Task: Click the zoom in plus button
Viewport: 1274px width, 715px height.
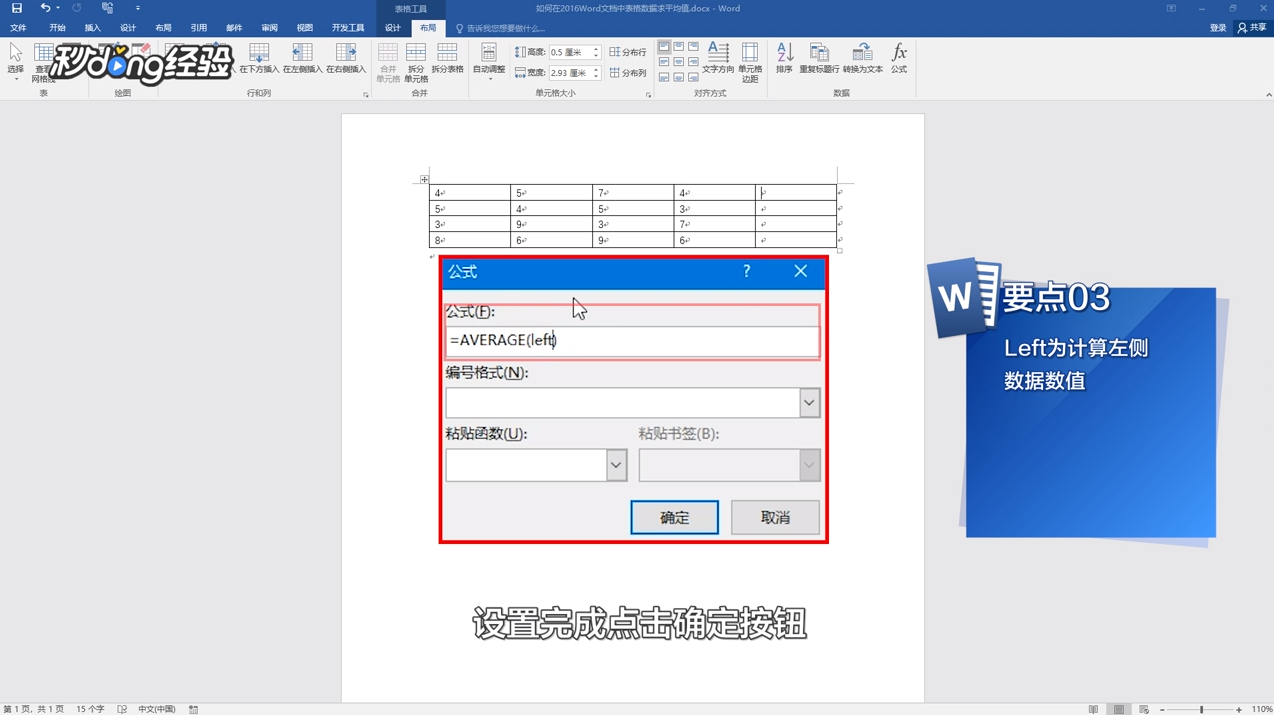Action: point(1238,709)
